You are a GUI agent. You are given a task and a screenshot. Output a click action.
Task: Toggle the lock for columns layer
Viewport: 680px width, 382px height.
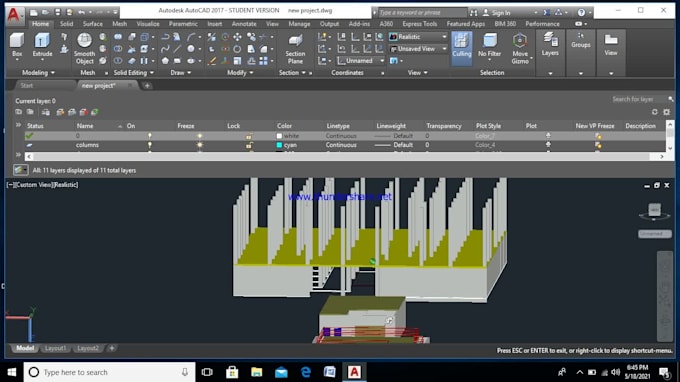(x=249, y=145)
